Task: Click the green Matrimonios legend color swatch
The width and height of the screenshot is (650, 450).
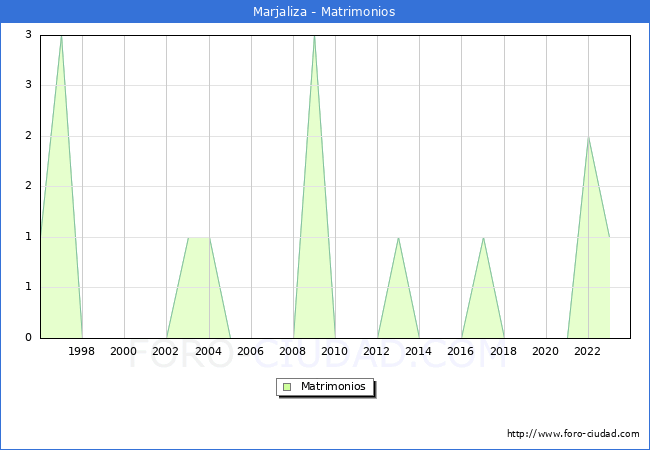Action: (287, 386)
